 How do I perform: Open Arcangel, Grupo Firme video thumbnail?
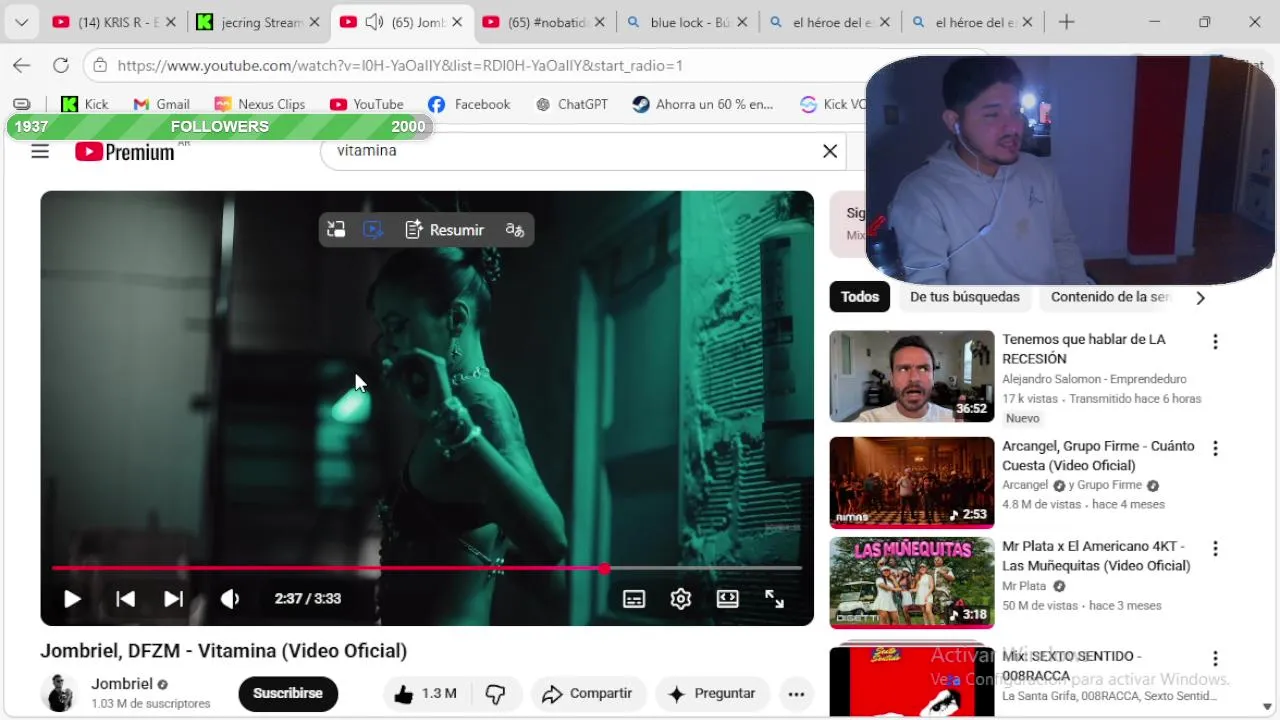pyautogui.click(x=912, y=482)
